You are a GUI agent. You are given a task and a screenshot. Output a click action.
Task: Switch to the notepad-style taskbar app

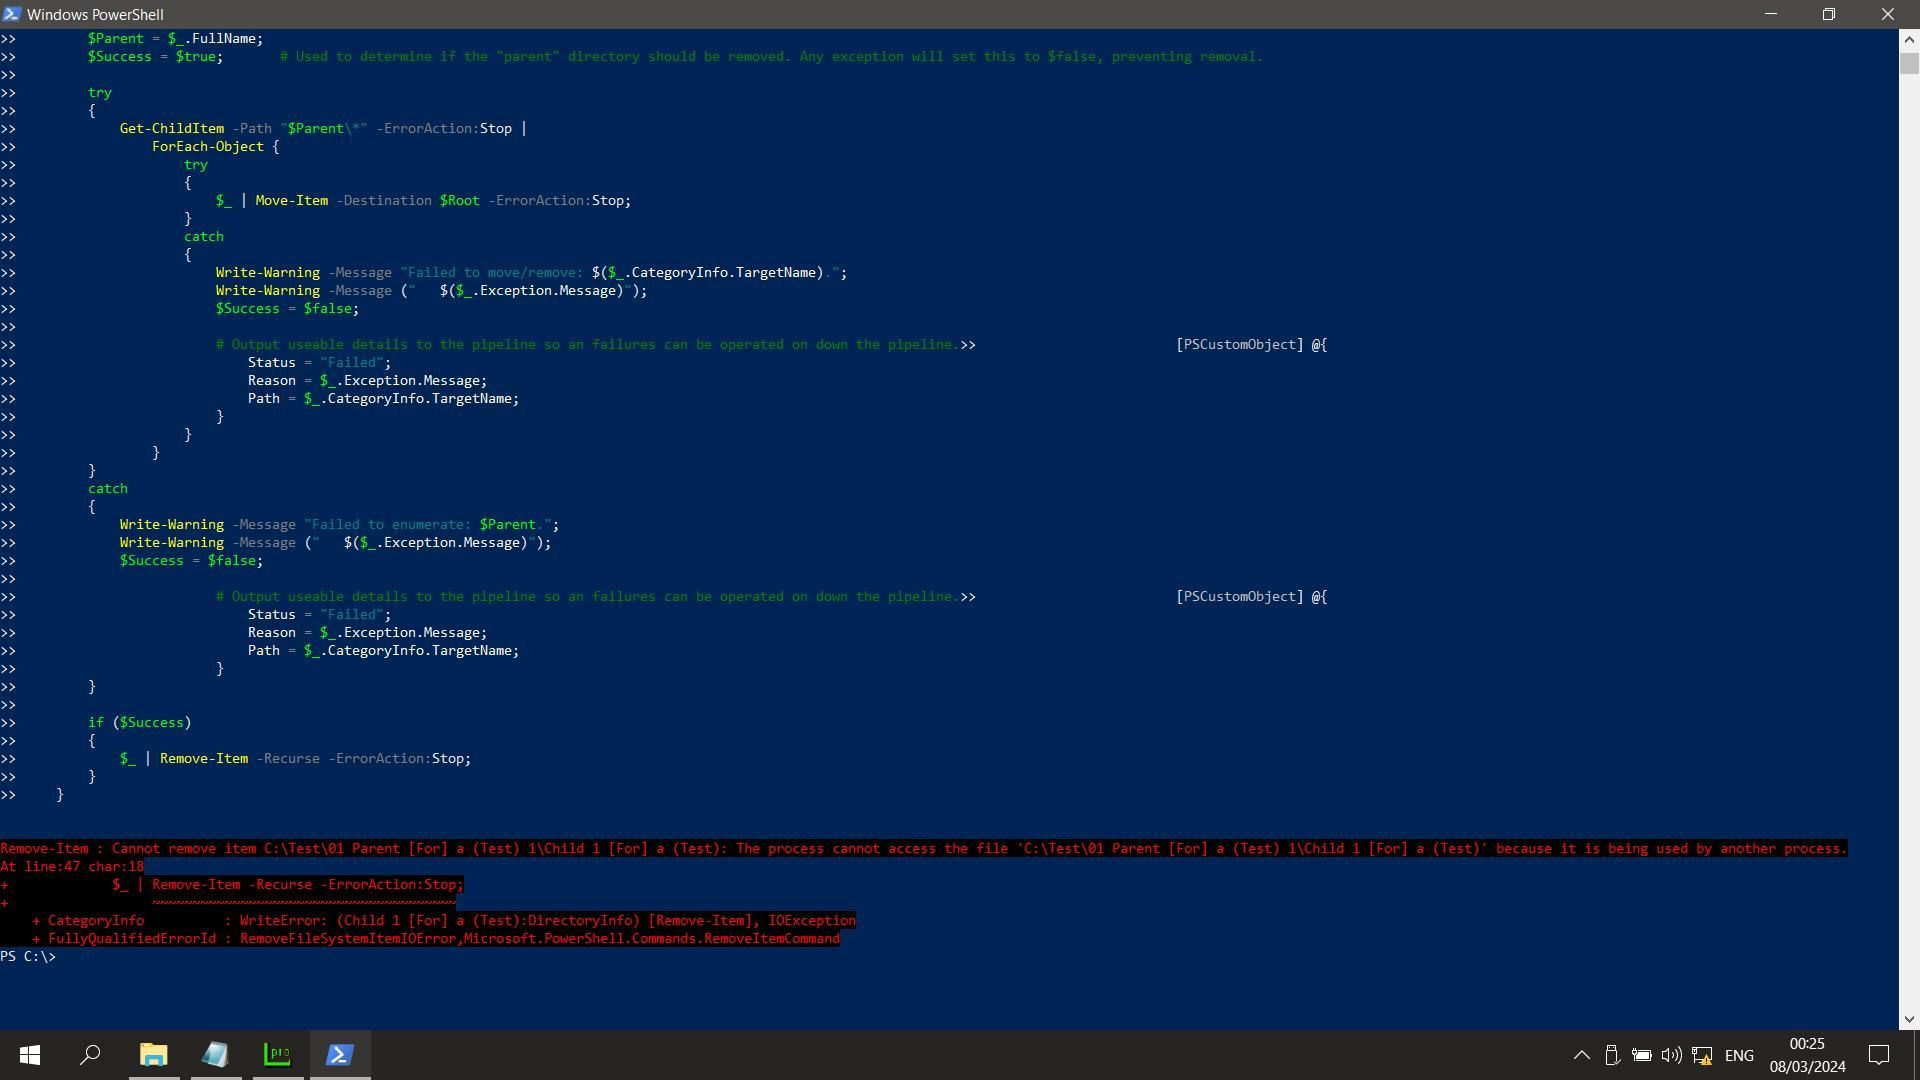coord(215,1055)
